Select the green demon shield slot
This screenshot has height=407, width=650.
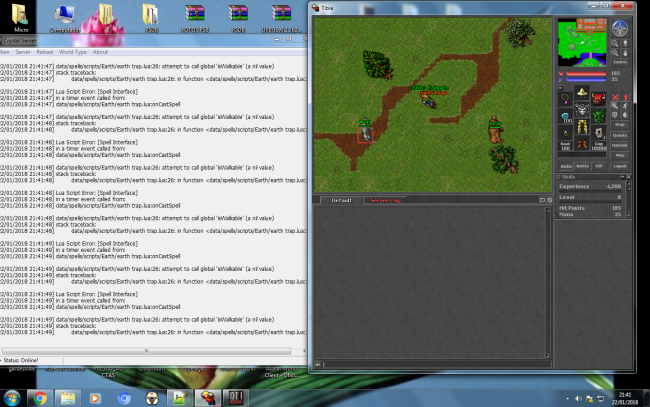tap(598, 116)
